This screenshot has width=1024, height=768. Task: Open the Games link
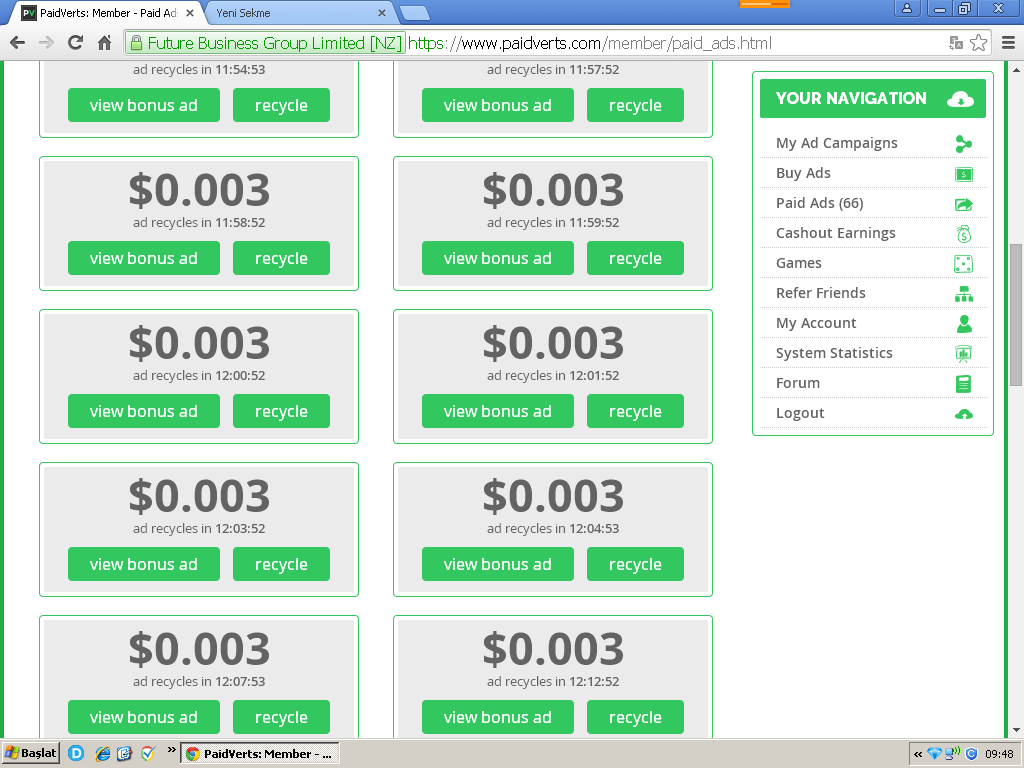click(x=799, y=263)
